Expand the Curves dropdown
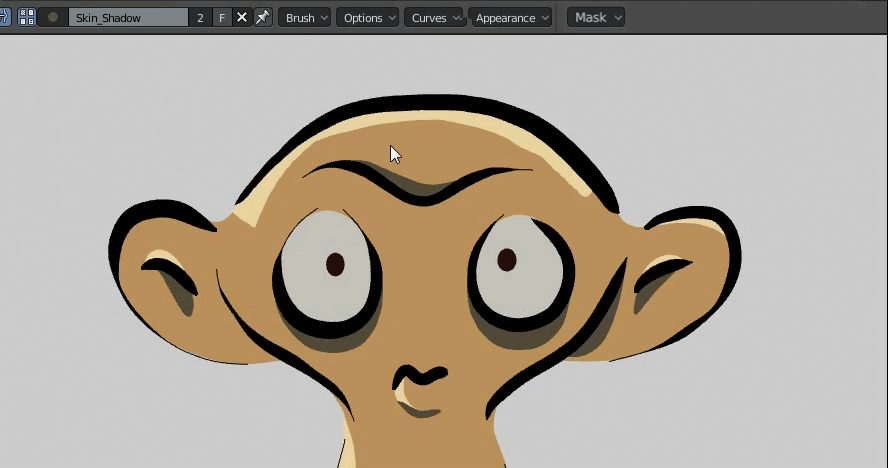This screenshot has width=888, height=468. (434, 18)
